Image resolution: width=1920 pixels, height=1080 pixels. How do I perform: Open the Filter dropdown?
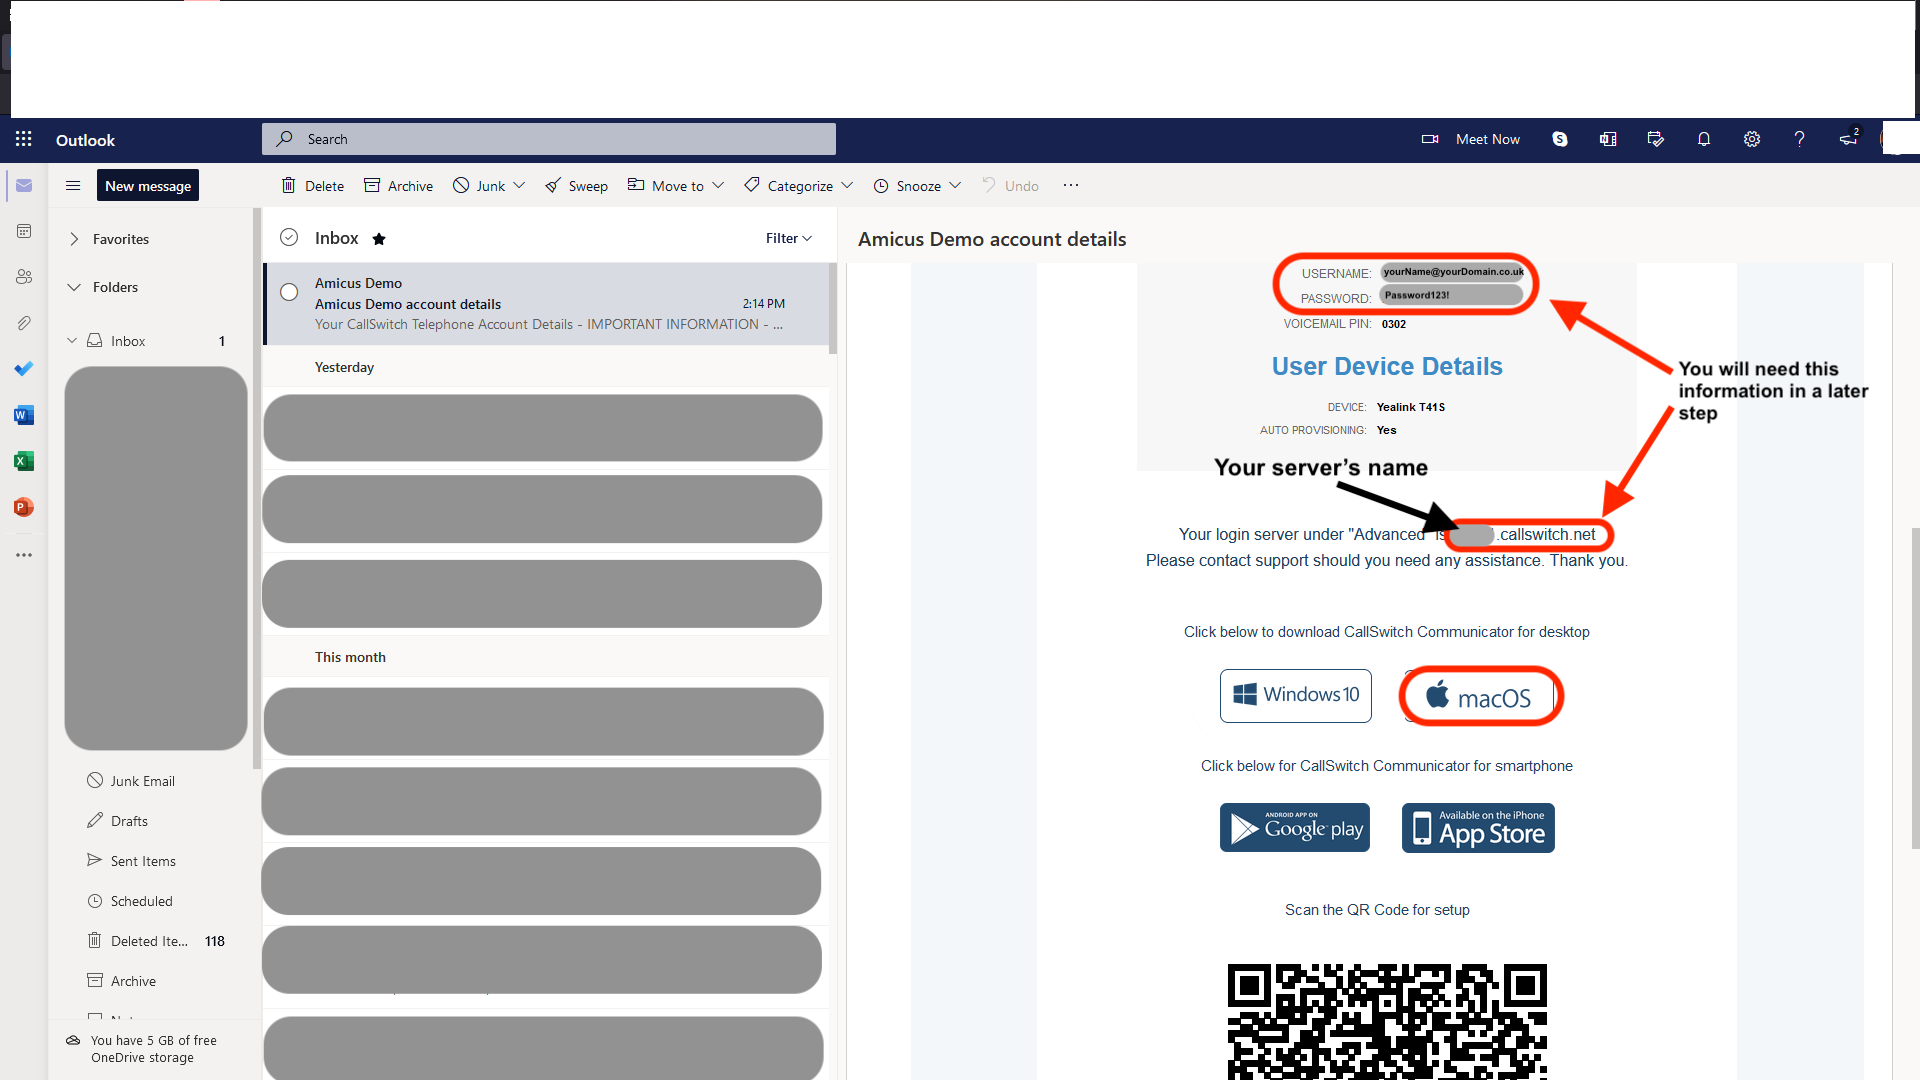coord(789,238)
